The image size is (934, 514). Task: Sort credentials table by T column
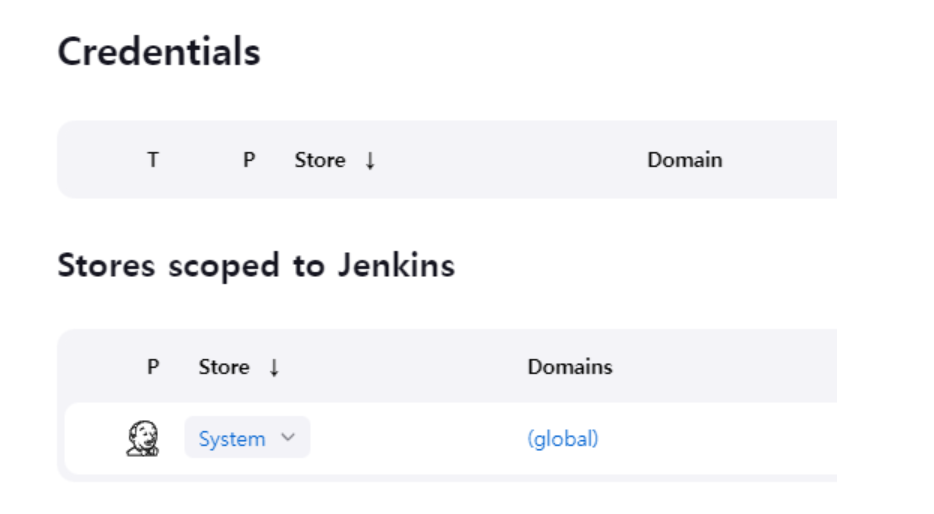(153, 160)
